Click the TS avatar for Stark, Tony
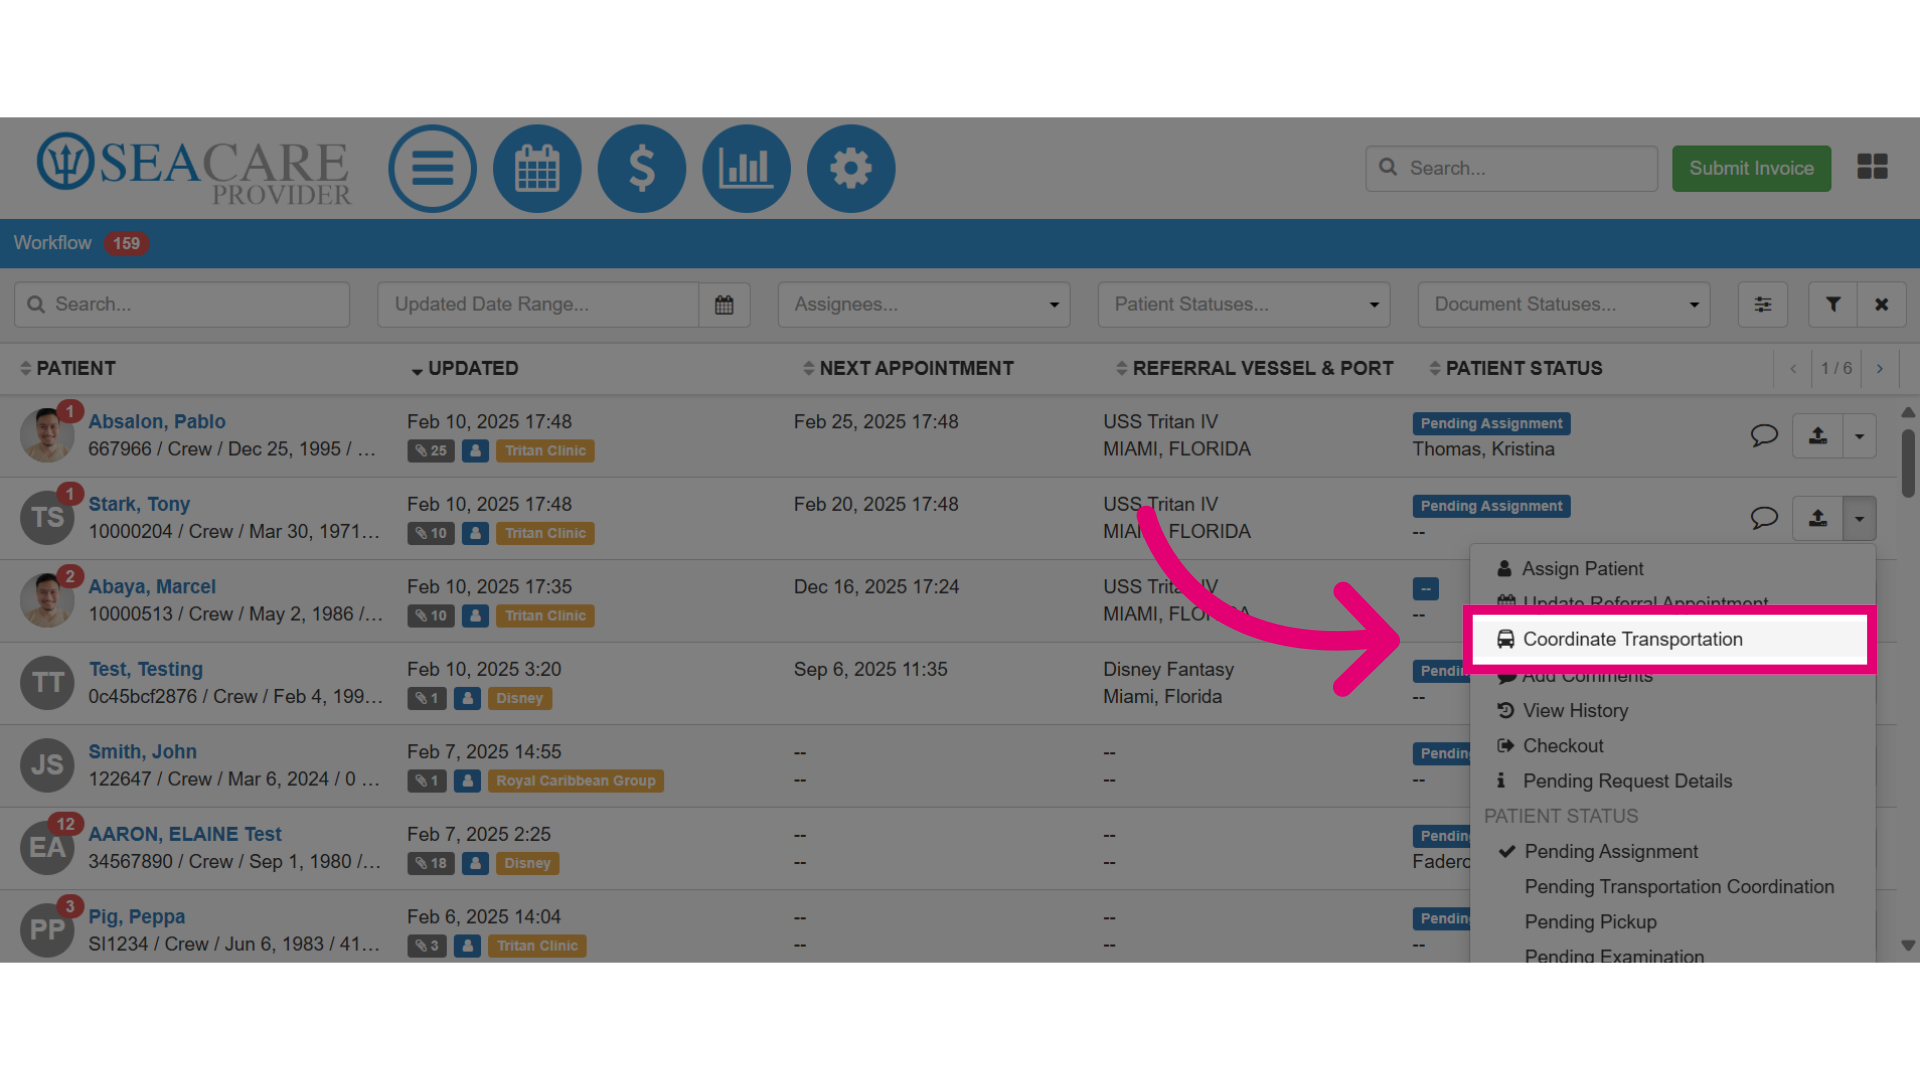1920x1080 pixels. coord(47,517)
